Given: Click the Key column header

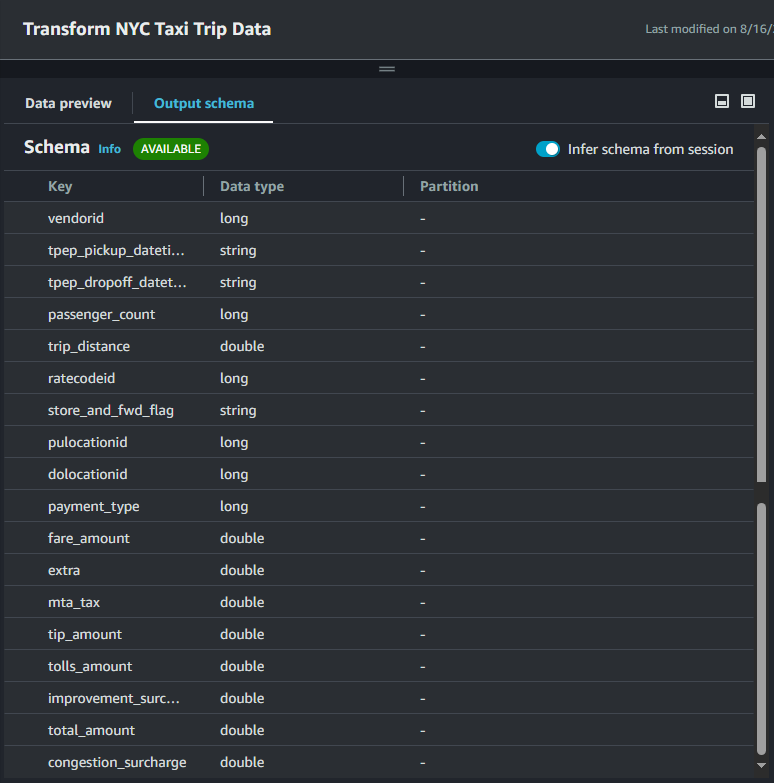Looking at the screenshot, I should (60, 186).
